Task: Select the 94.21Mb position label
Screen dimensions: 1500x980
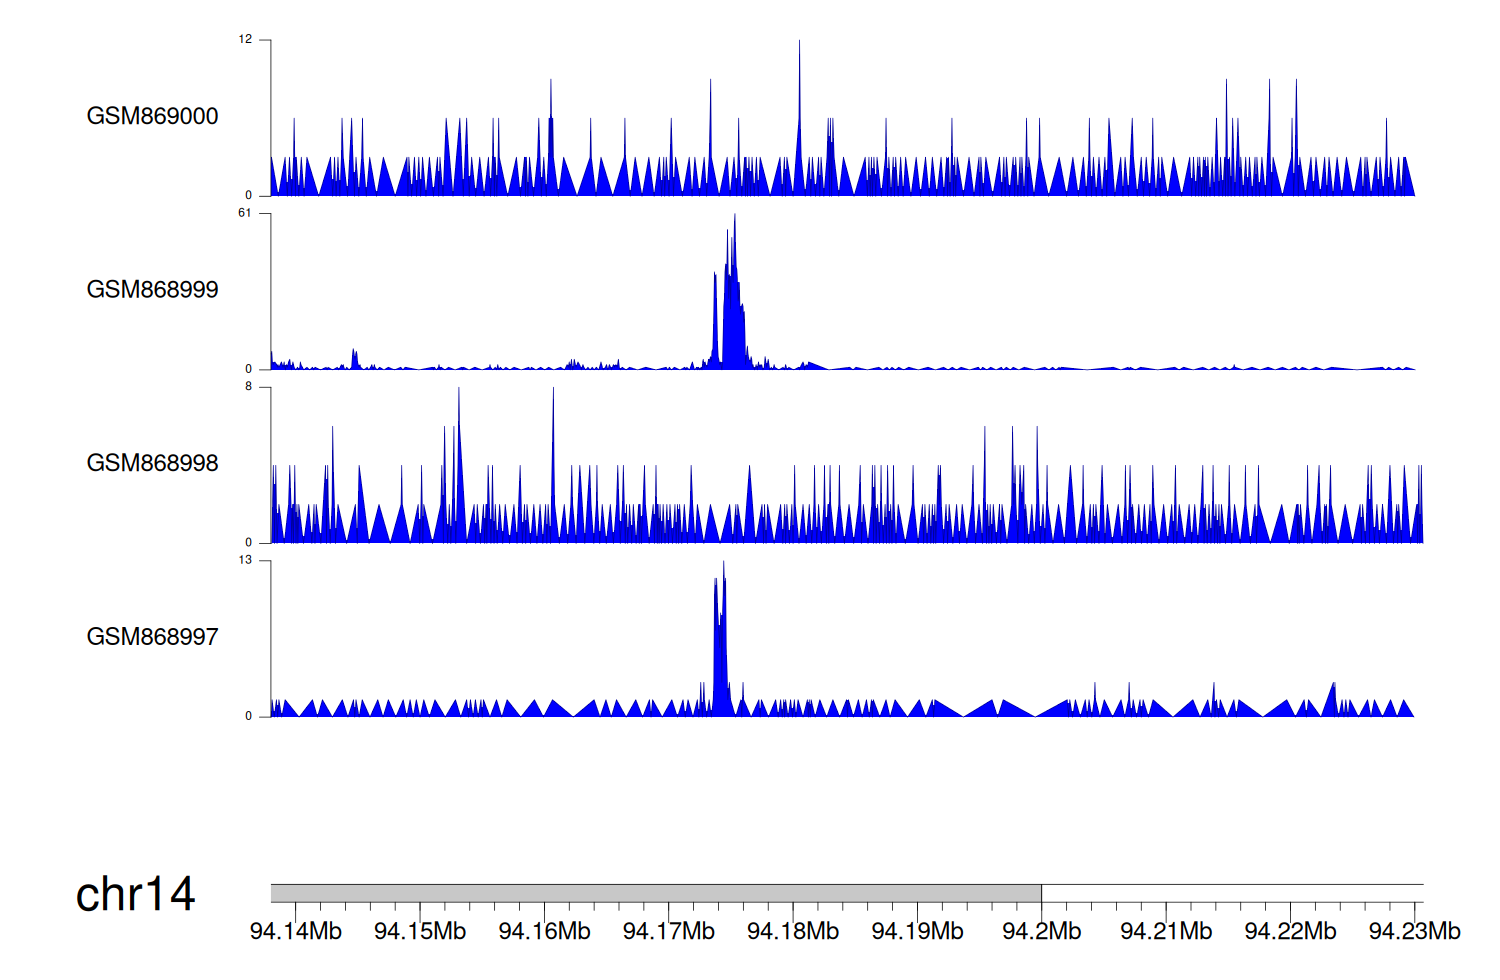Action: [1166, 932]
